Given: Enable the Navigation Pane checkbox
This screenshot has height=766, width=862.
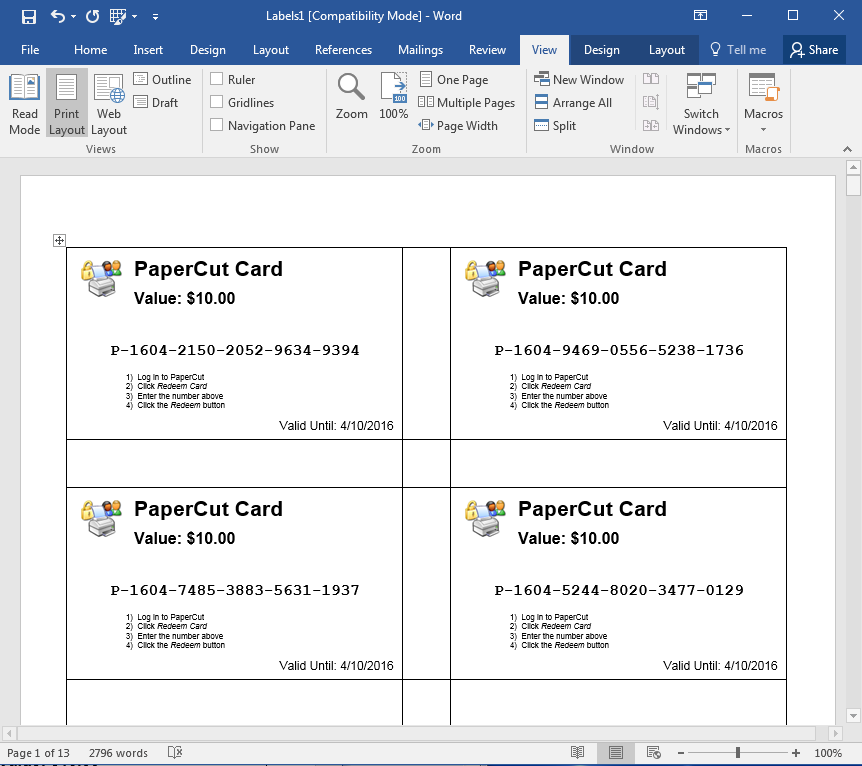Looking at the screenshot, I should [x=217, y=125].
